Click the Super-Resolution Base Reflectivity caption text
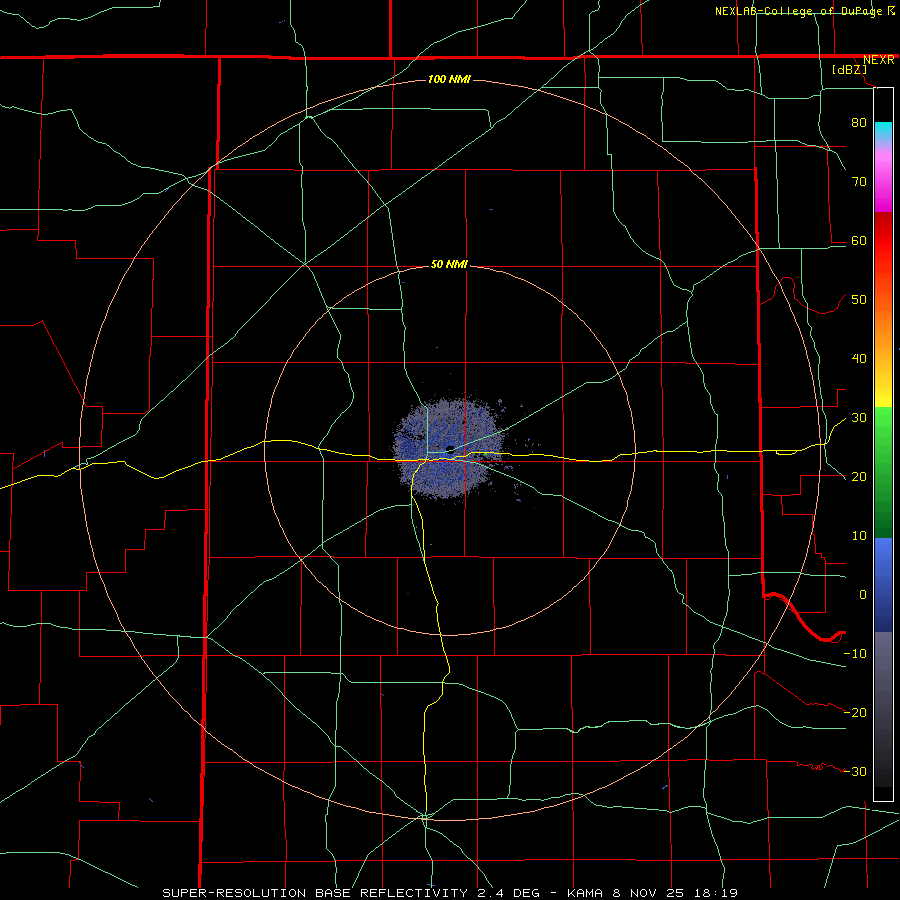This screenshot has width=900, height=900. (x=449, y=893)
